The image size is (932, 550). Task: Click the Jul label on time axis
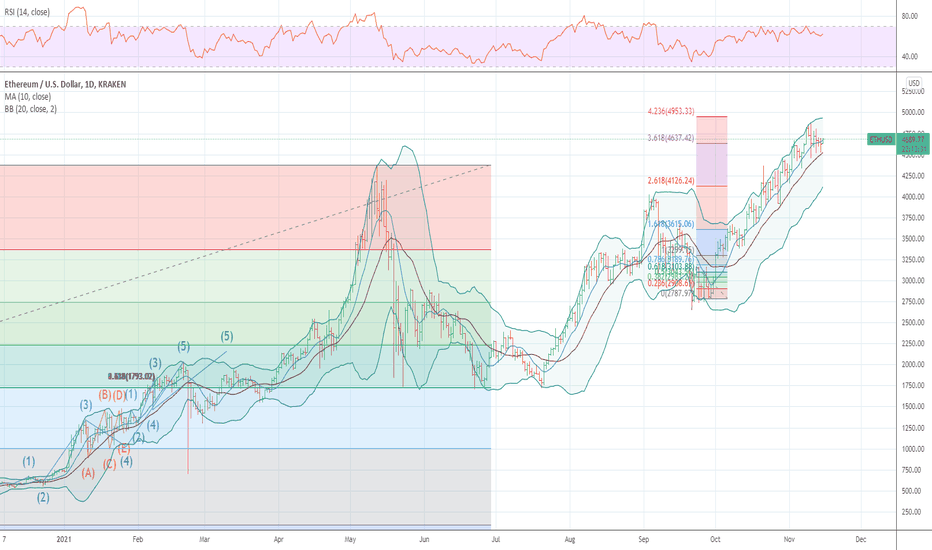(x=496, y=540)
